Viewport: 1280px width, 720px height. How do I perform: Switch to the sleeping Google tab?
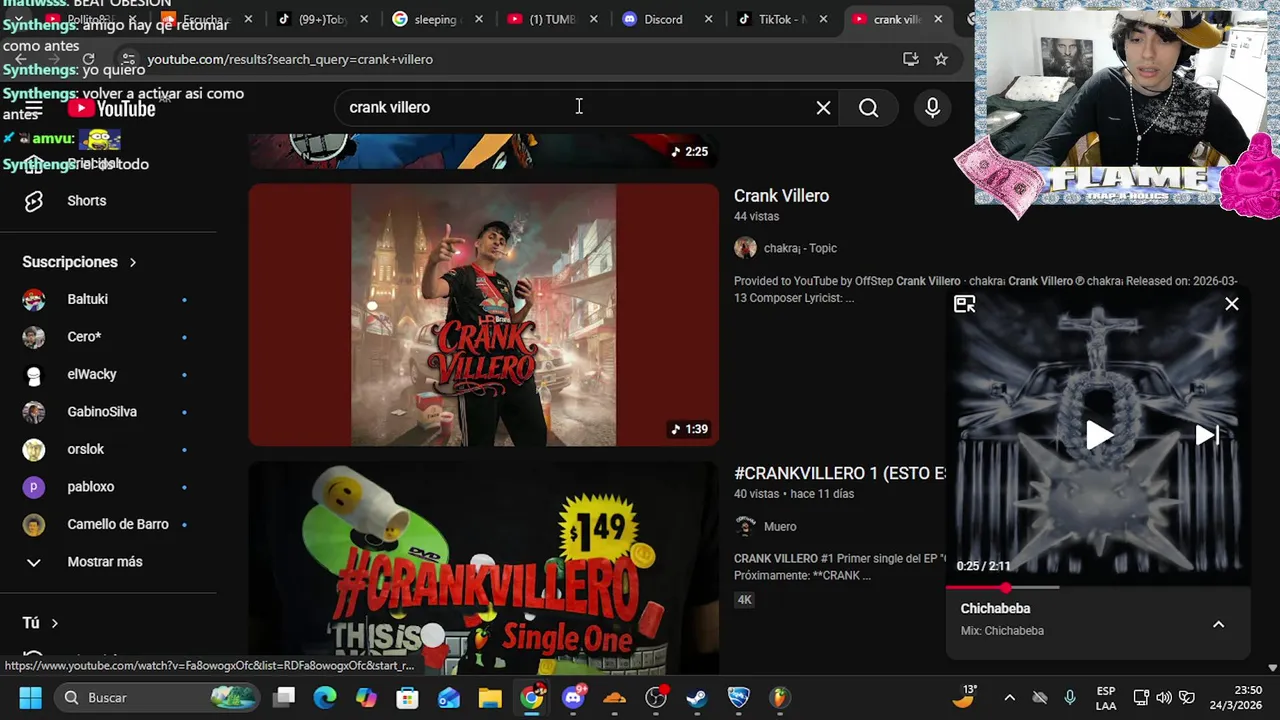(x=435, y=19)
